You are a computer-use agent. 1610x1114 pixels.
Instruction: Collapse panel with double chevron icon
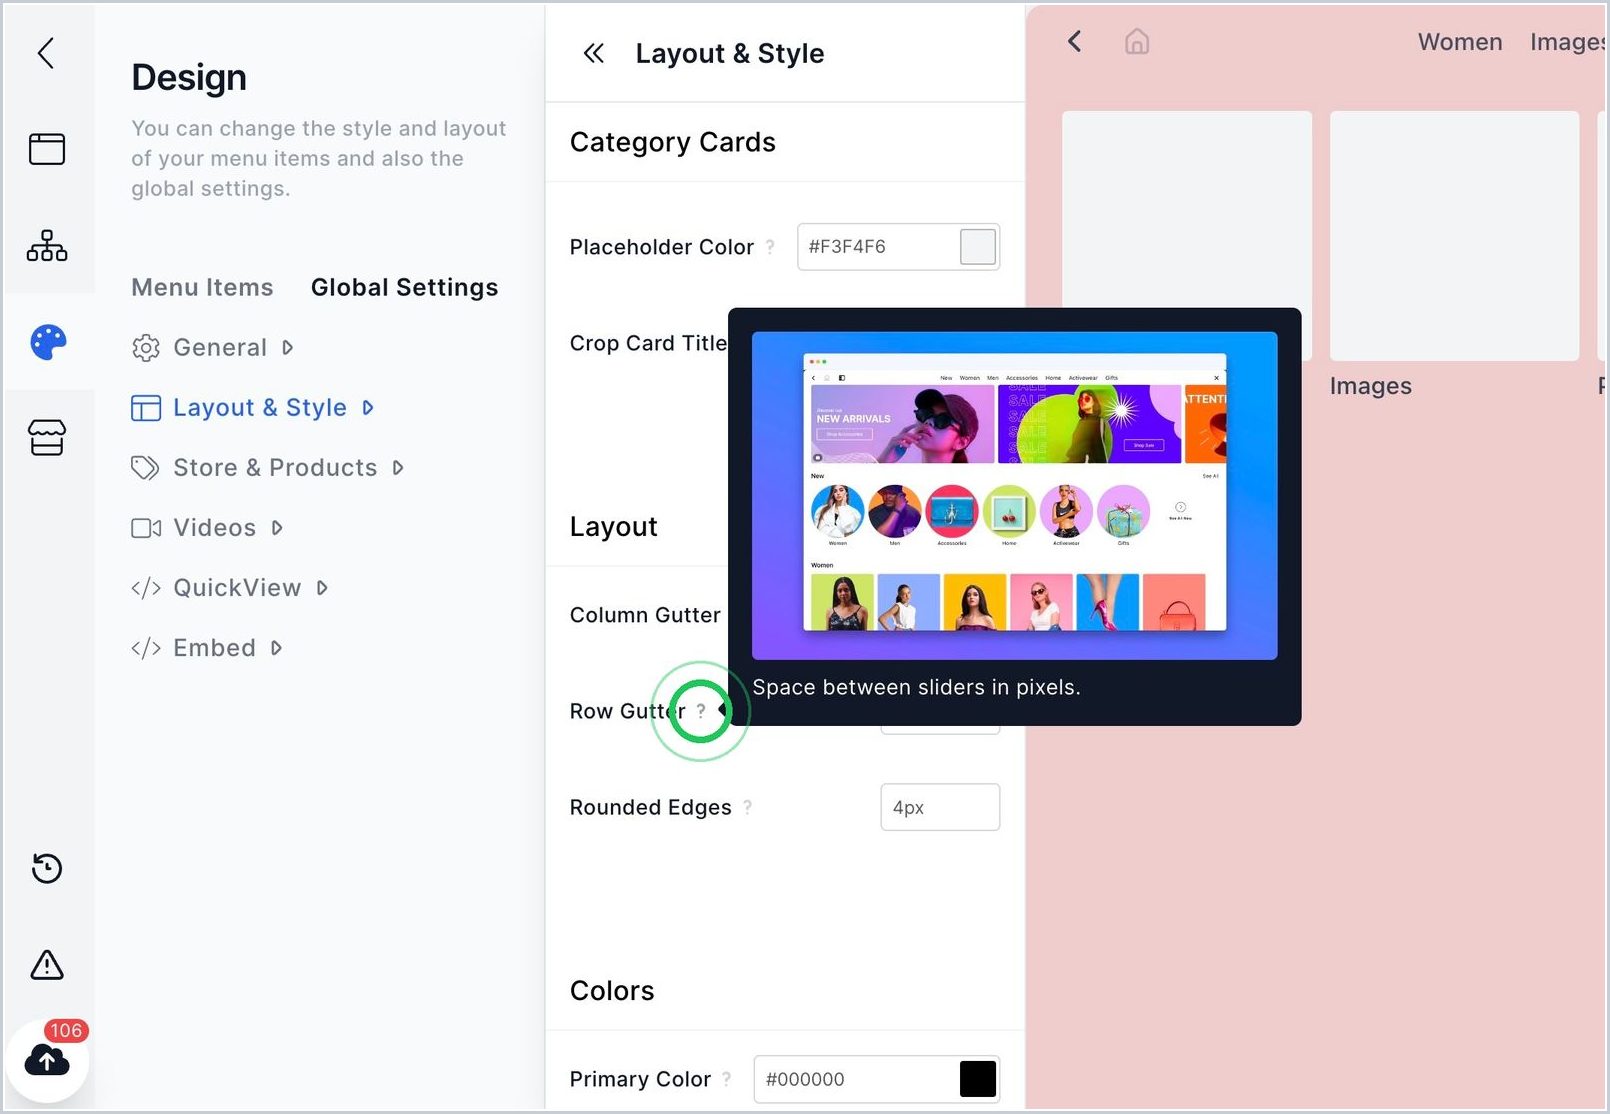point(594,53)
